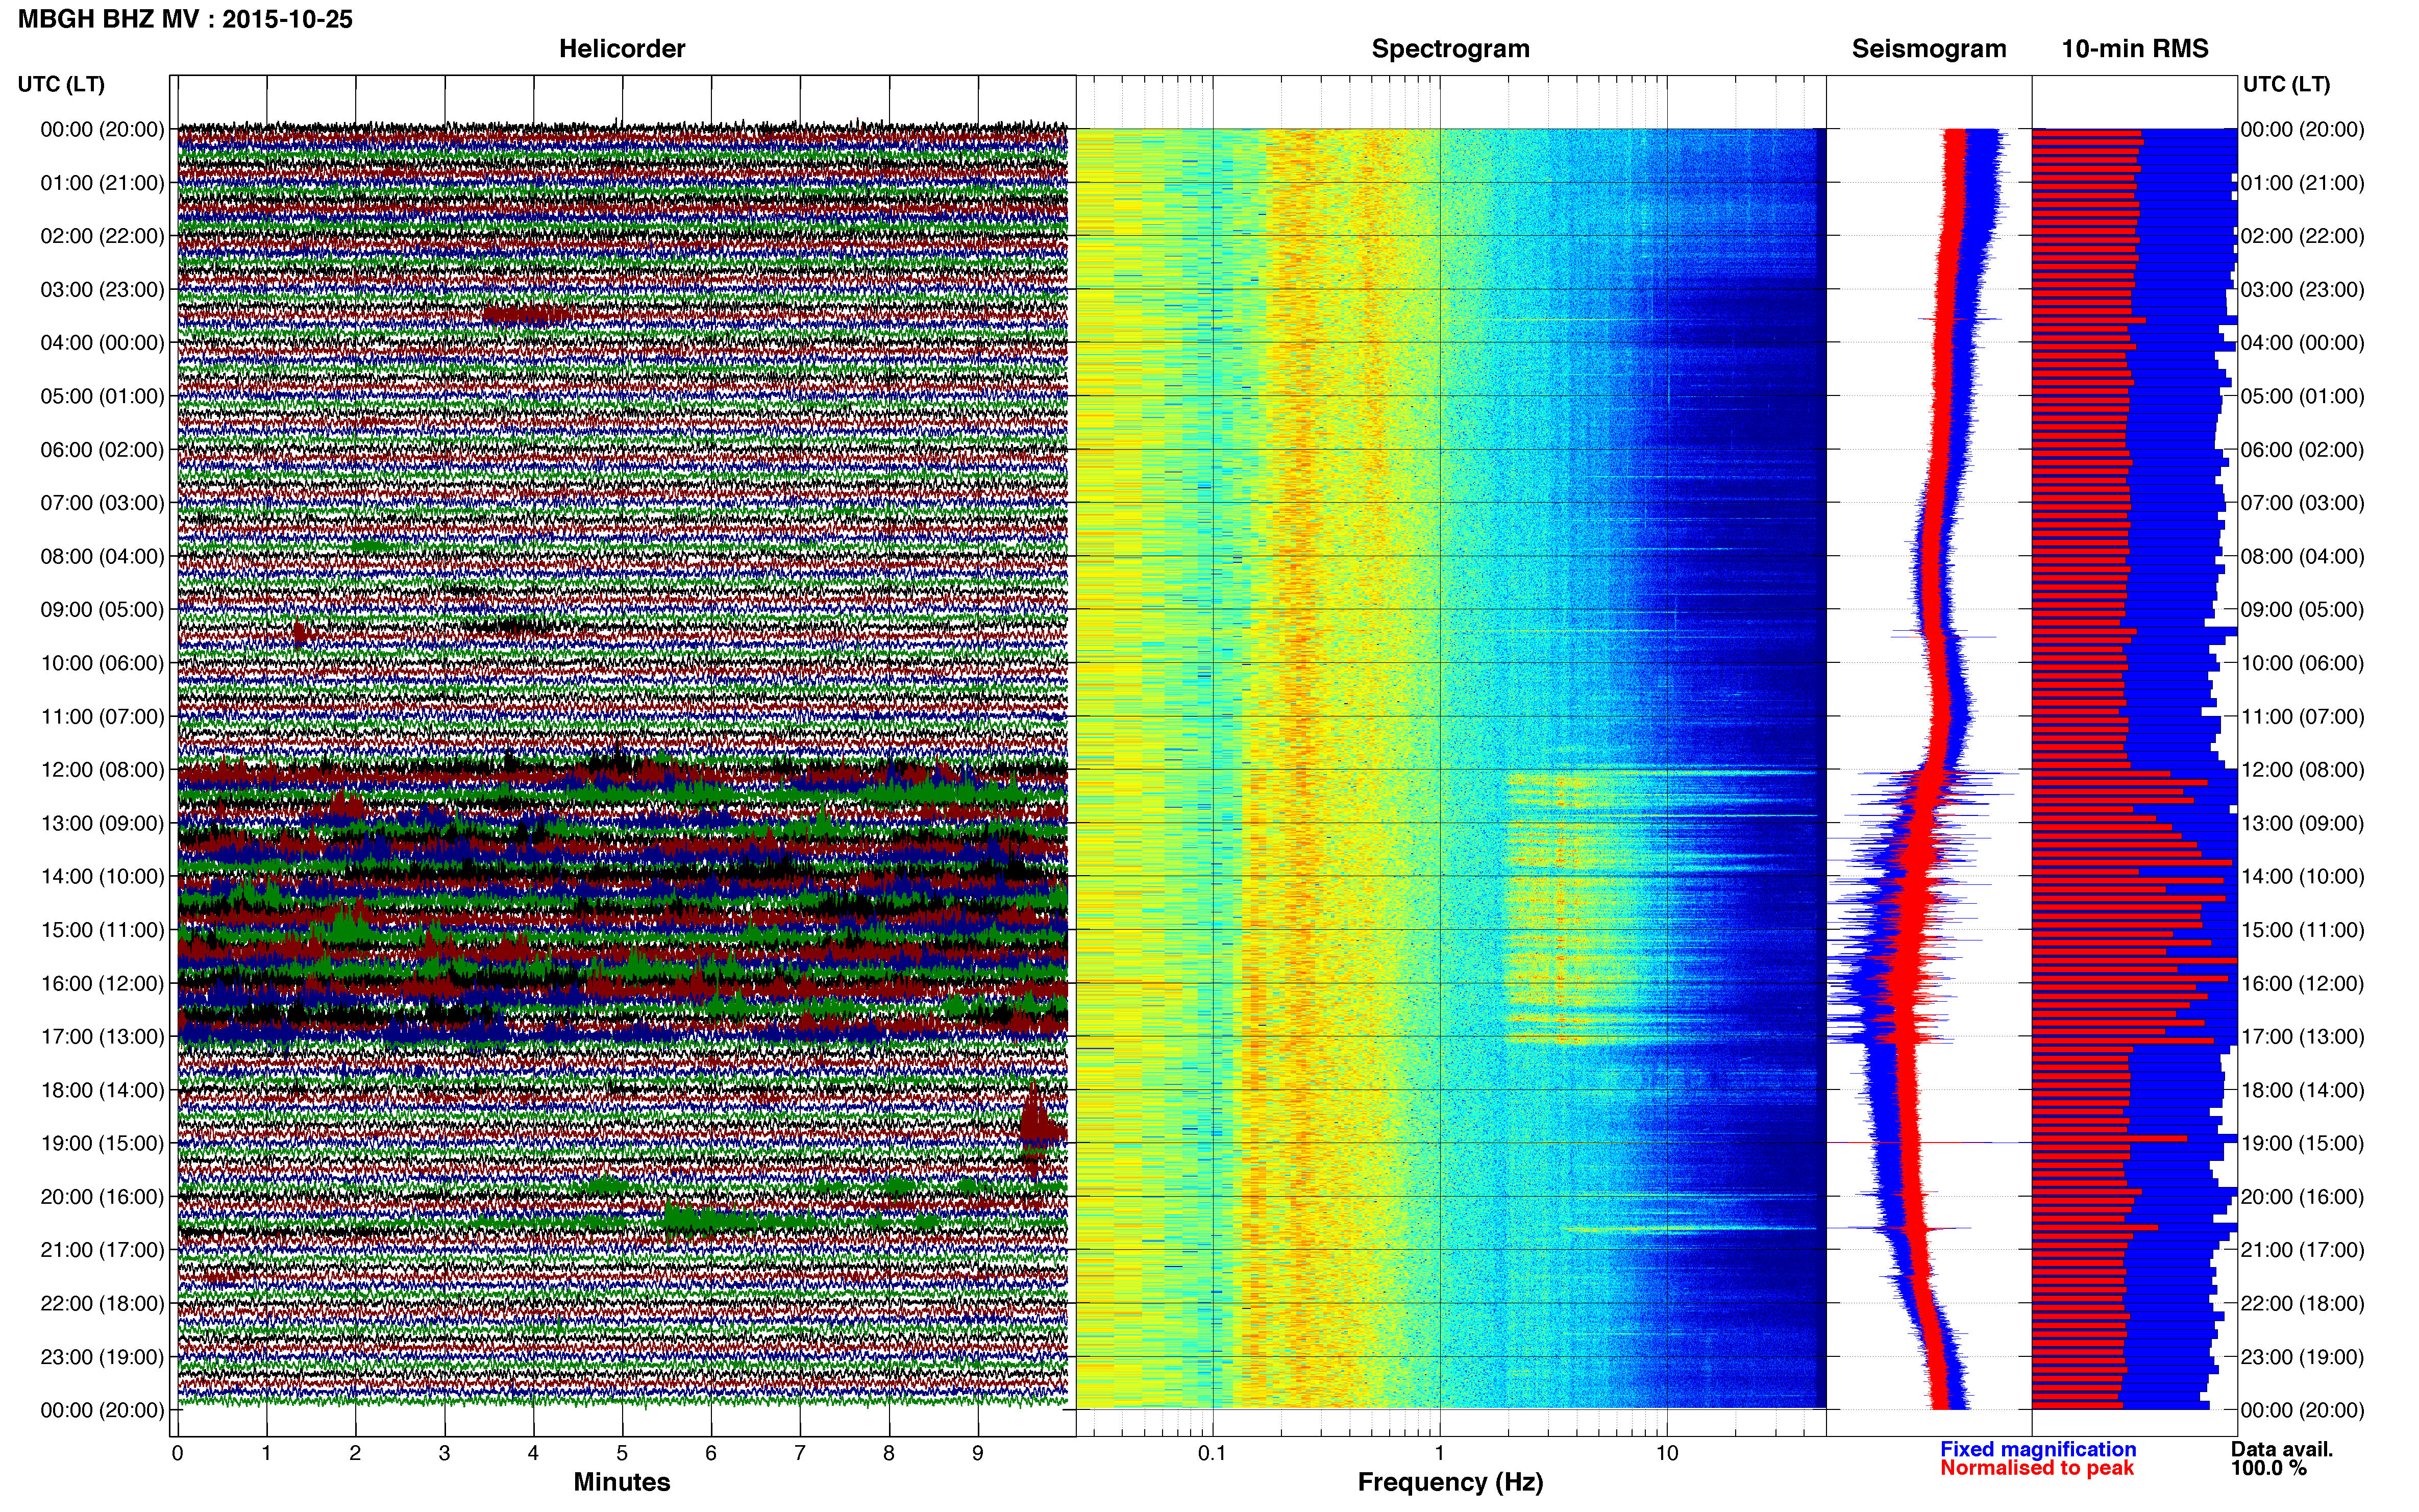This screenshot has width=2419, height=1512.
Task: Click helicorder minute tick '5'
Action: point(622,1454)
